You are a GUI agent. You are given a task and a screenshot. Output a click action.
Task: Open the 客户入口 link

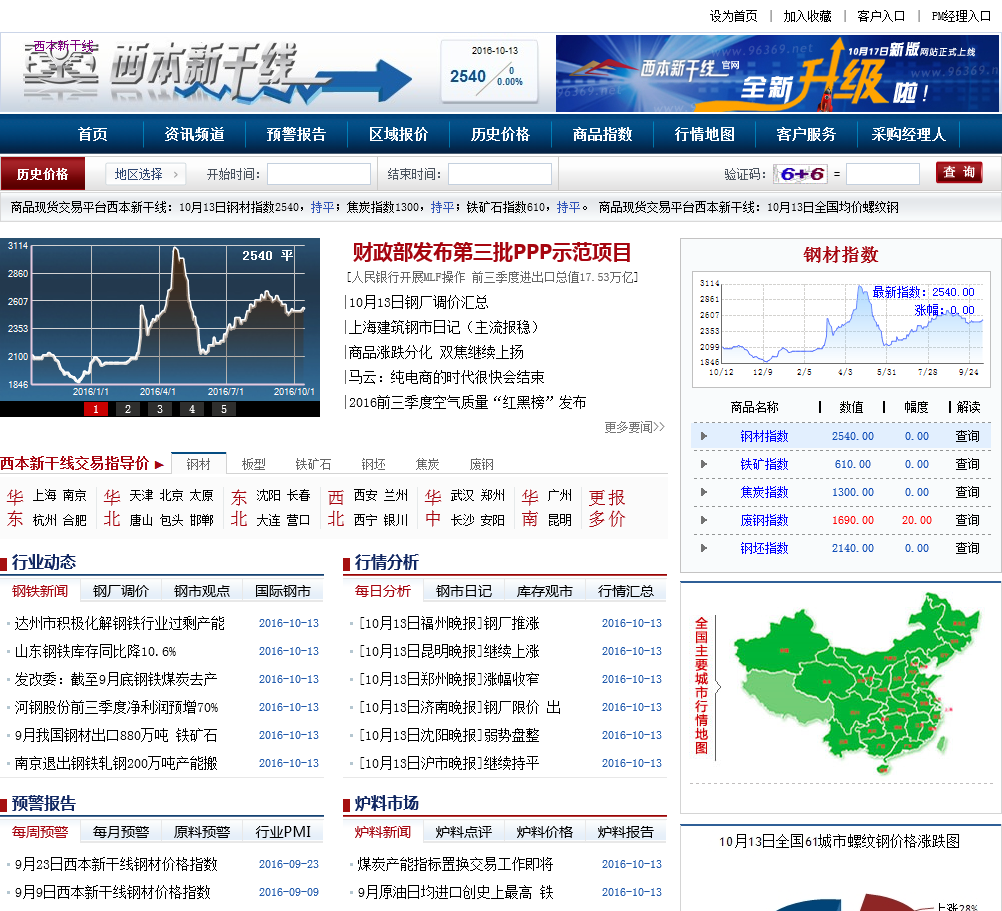[881, 16]
